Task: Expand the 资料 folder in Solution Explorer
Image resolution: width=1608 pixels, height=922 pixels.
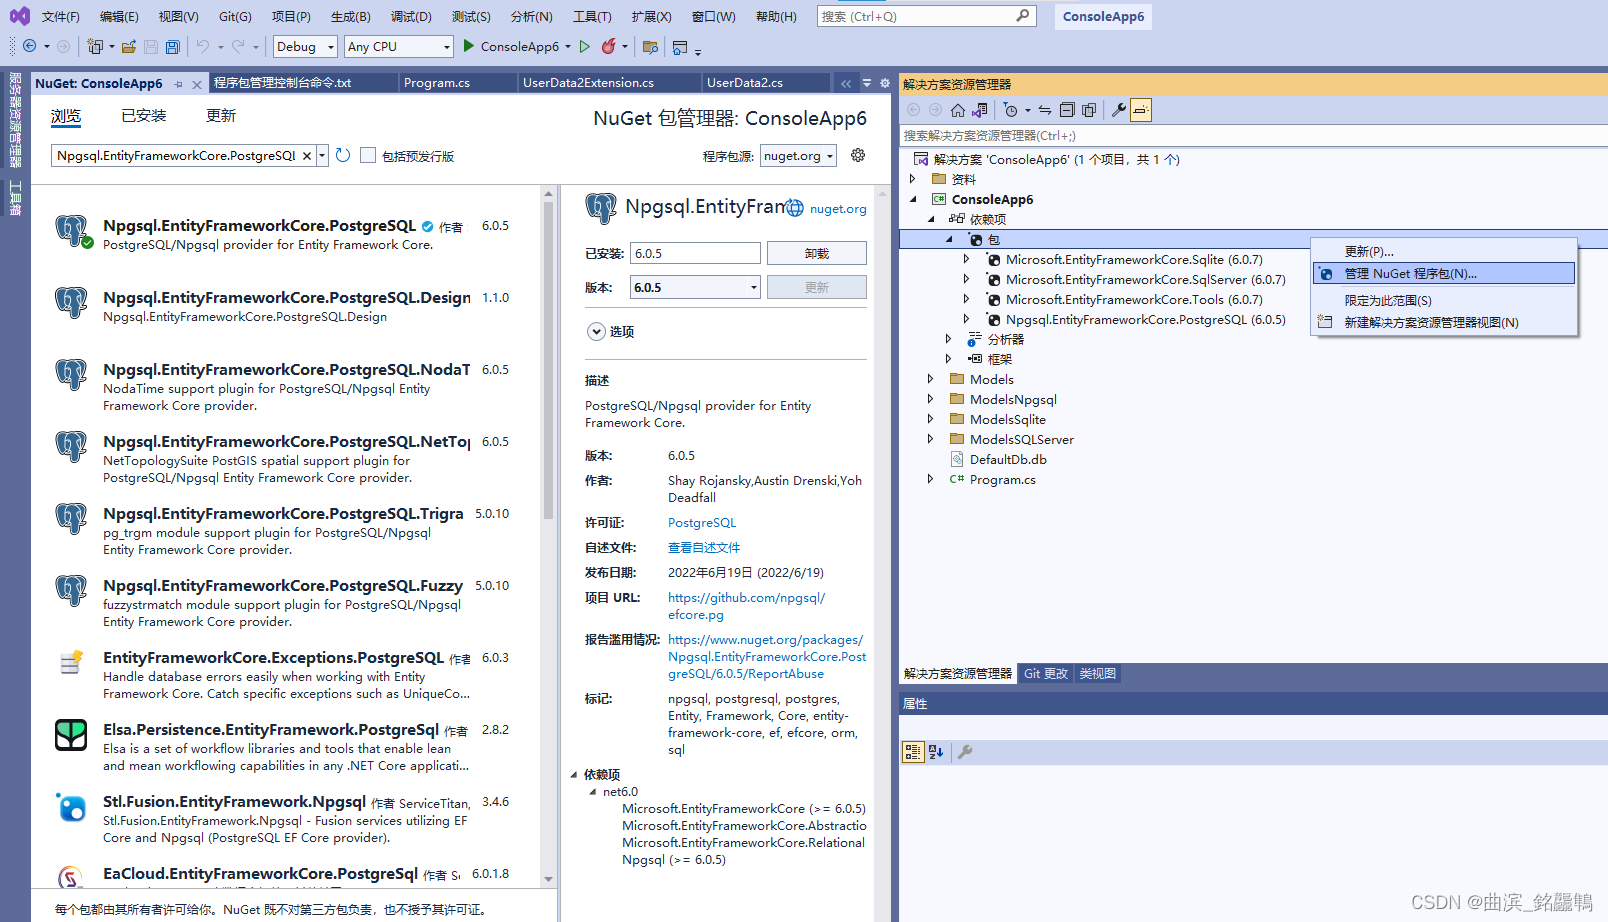Action: (x=912, y=179)
